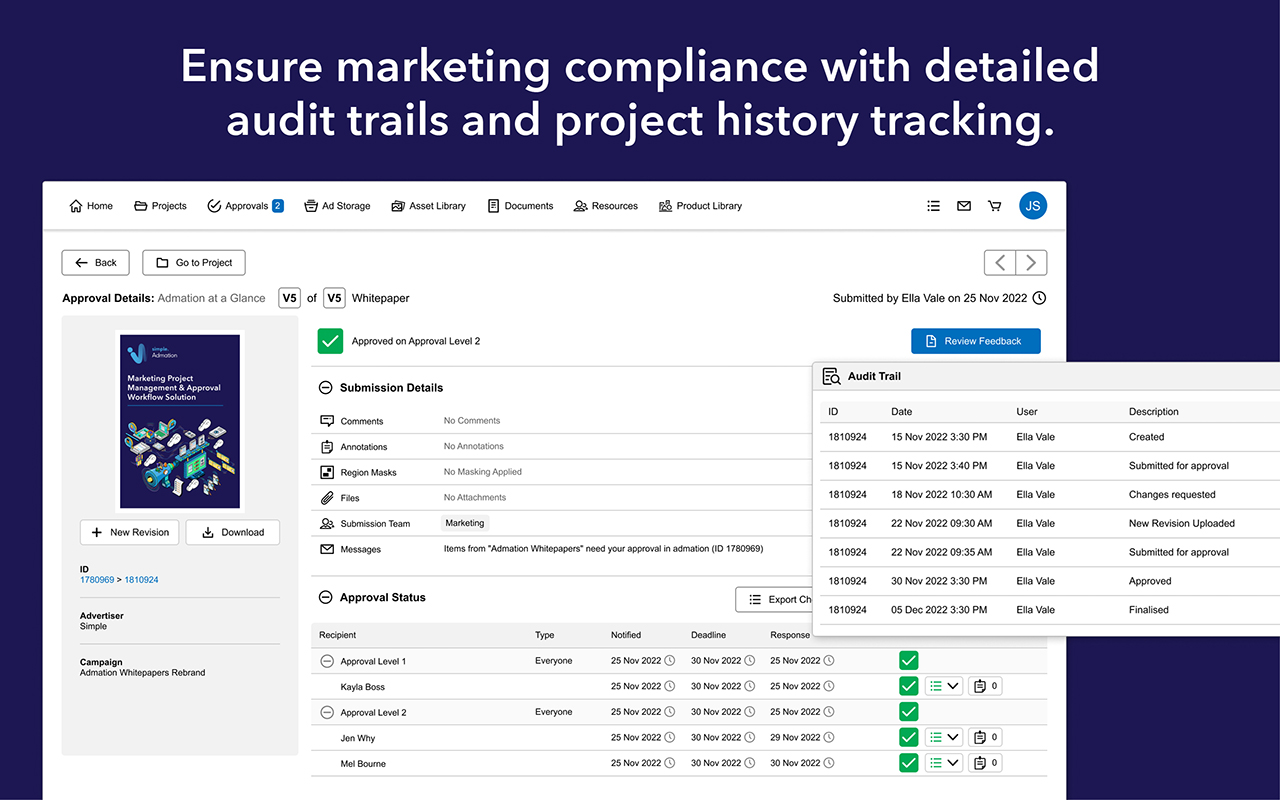This screenshot has height=800, width=1280.
Task: Click the Export Checklist button
Action: [775, 599]
